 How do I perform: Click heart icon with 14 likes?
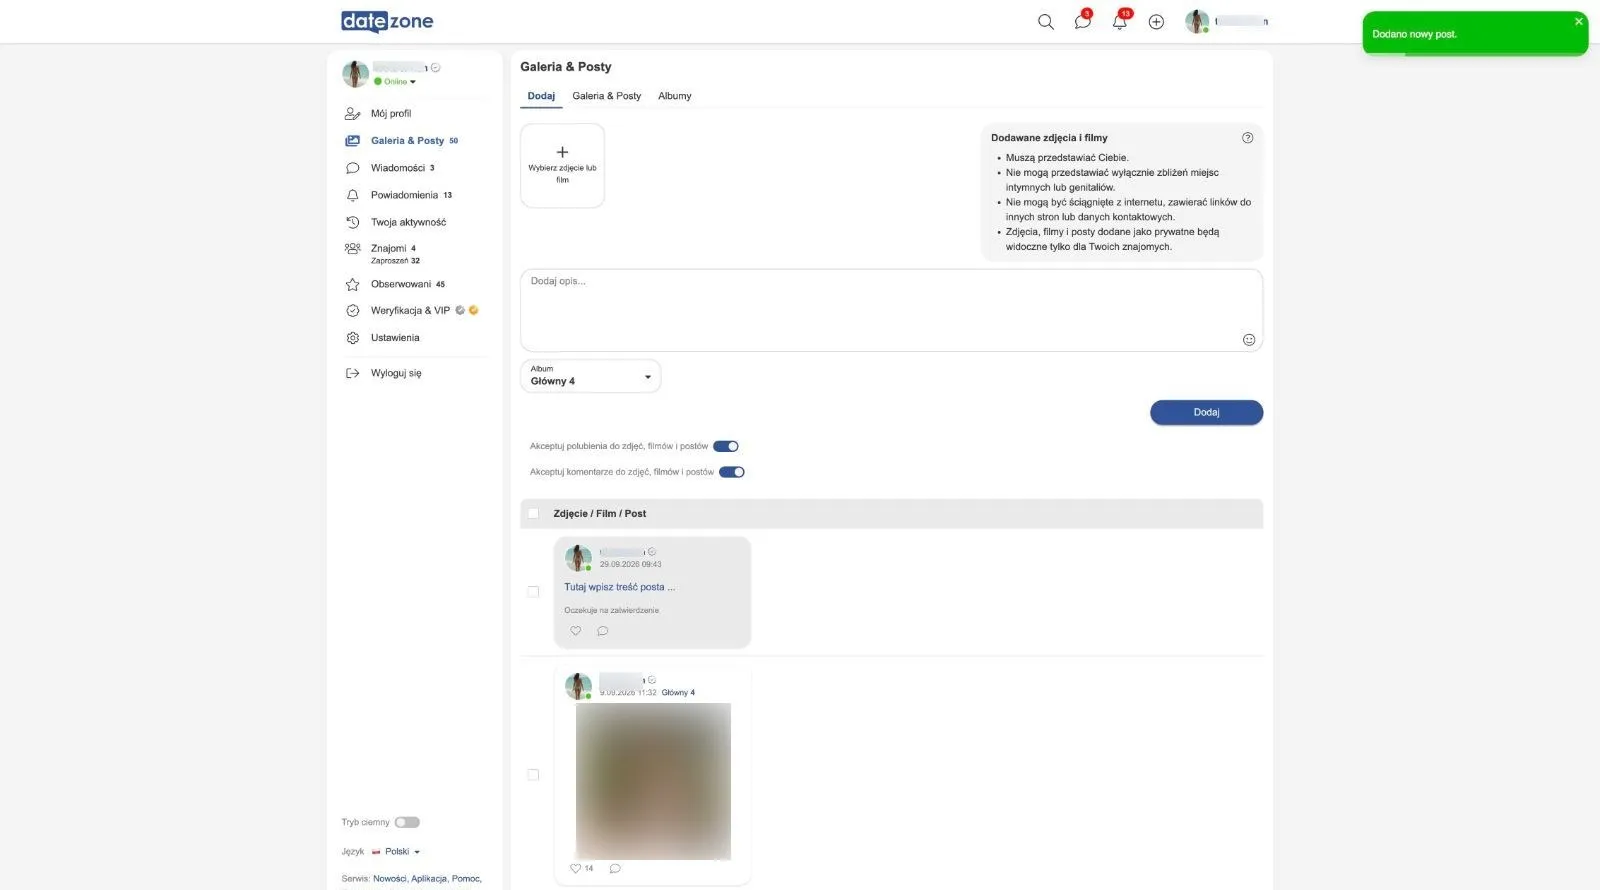click(x=575, y=868)
